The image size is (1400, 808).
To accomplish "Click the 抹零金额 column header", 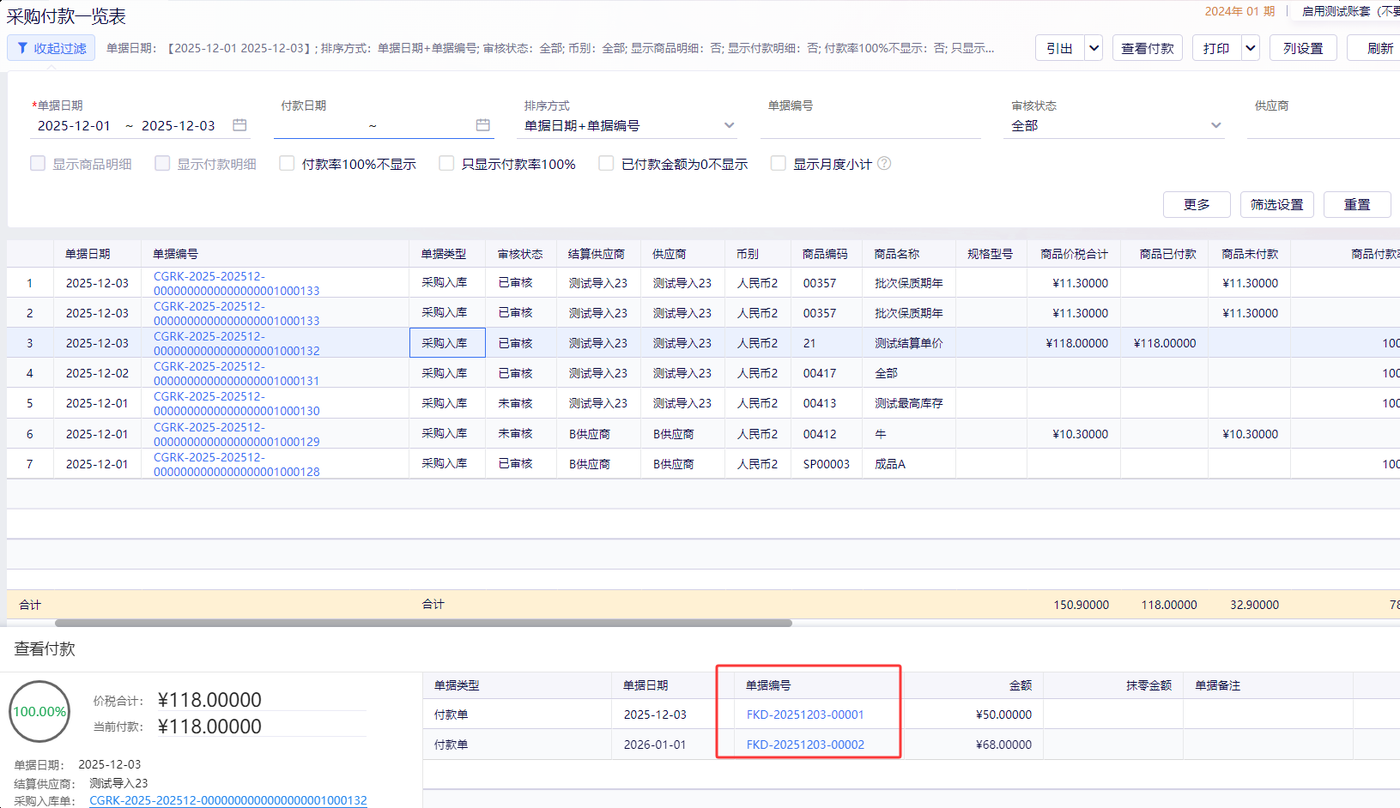I will (x=1113, y=686).
